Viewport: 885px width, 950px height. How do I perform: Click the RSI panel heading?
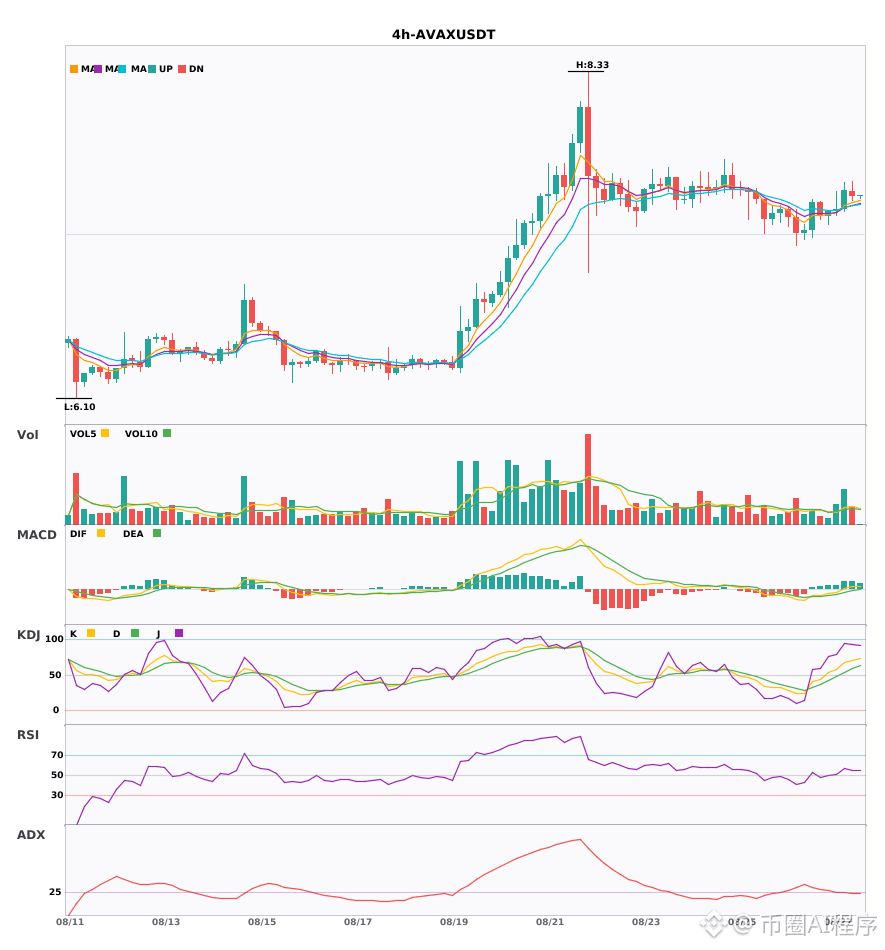click(28, 735)
